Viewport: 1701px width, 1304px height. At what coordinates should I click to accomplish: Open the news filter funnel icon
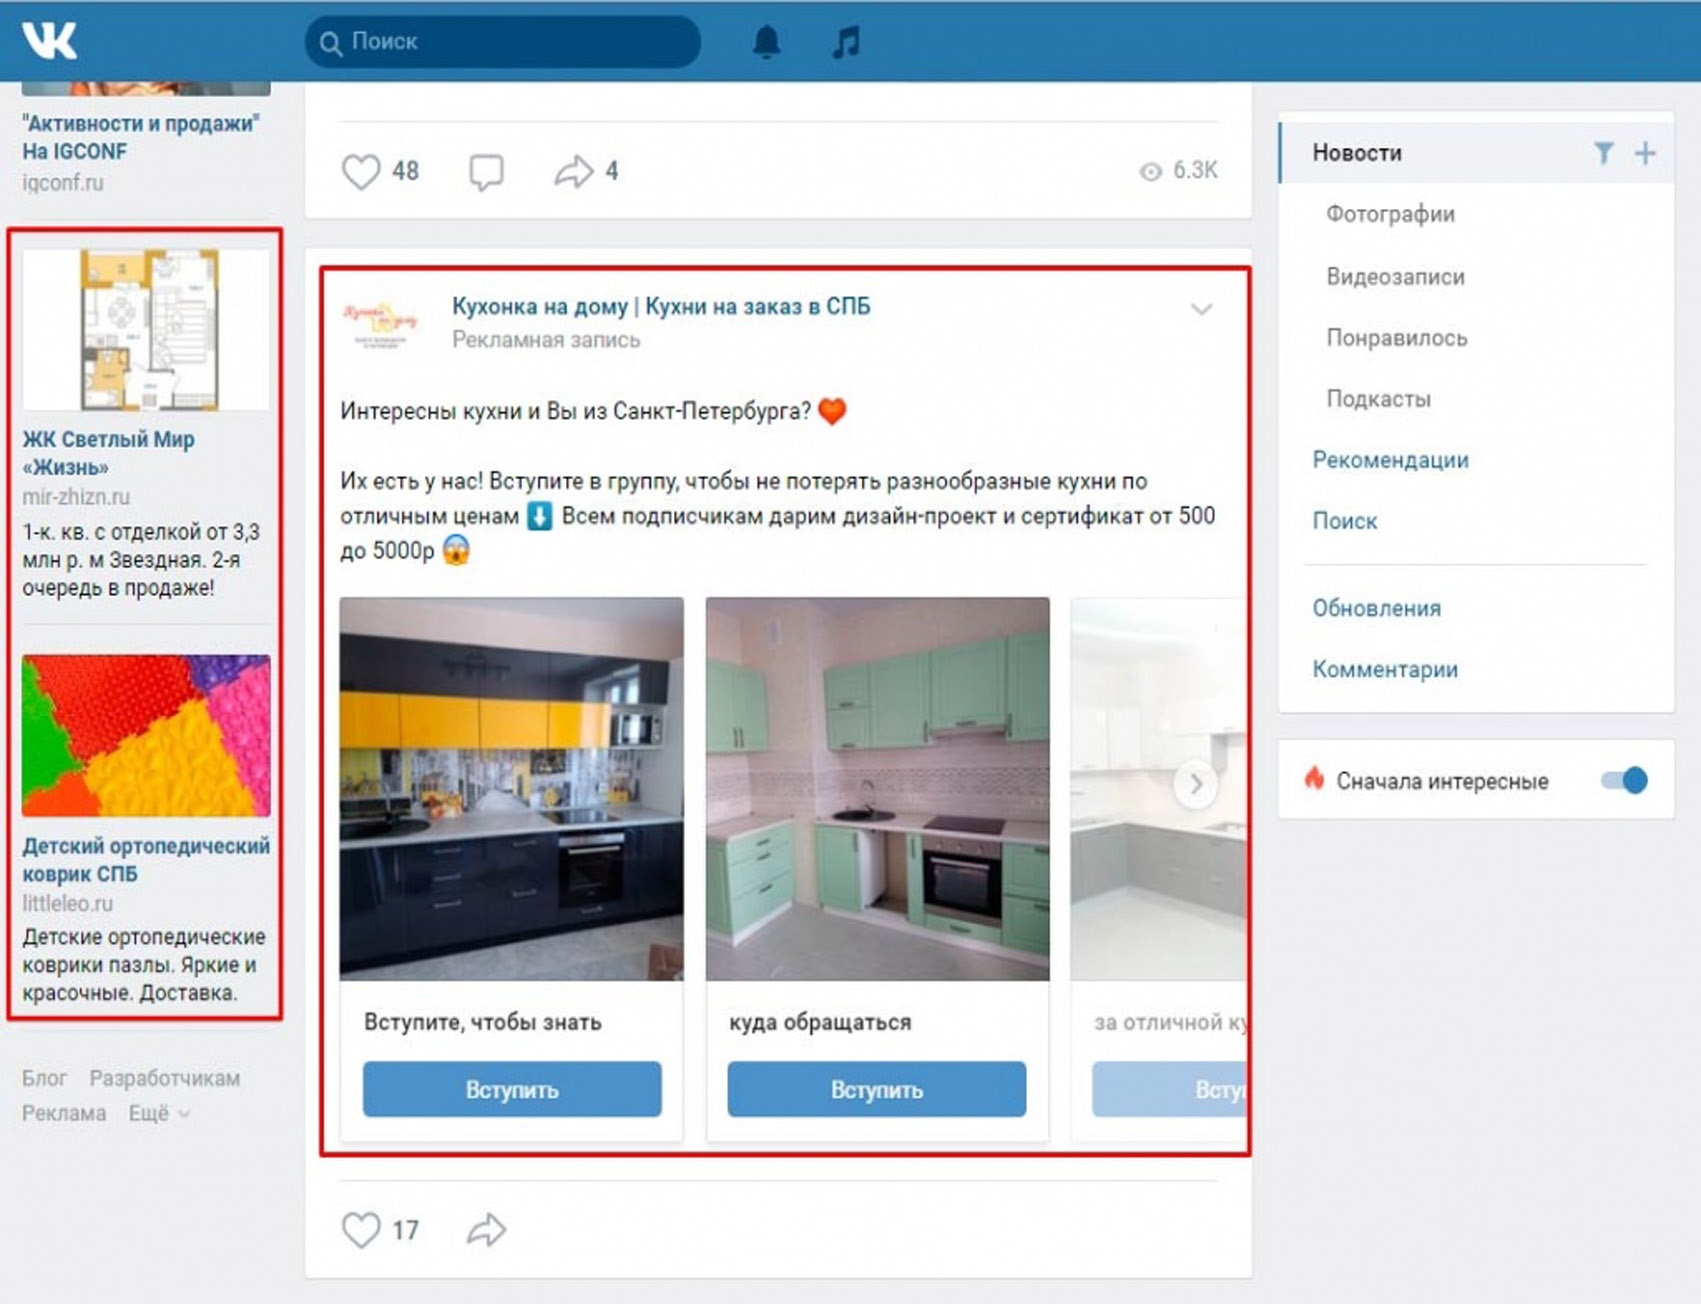[1603, 153]
